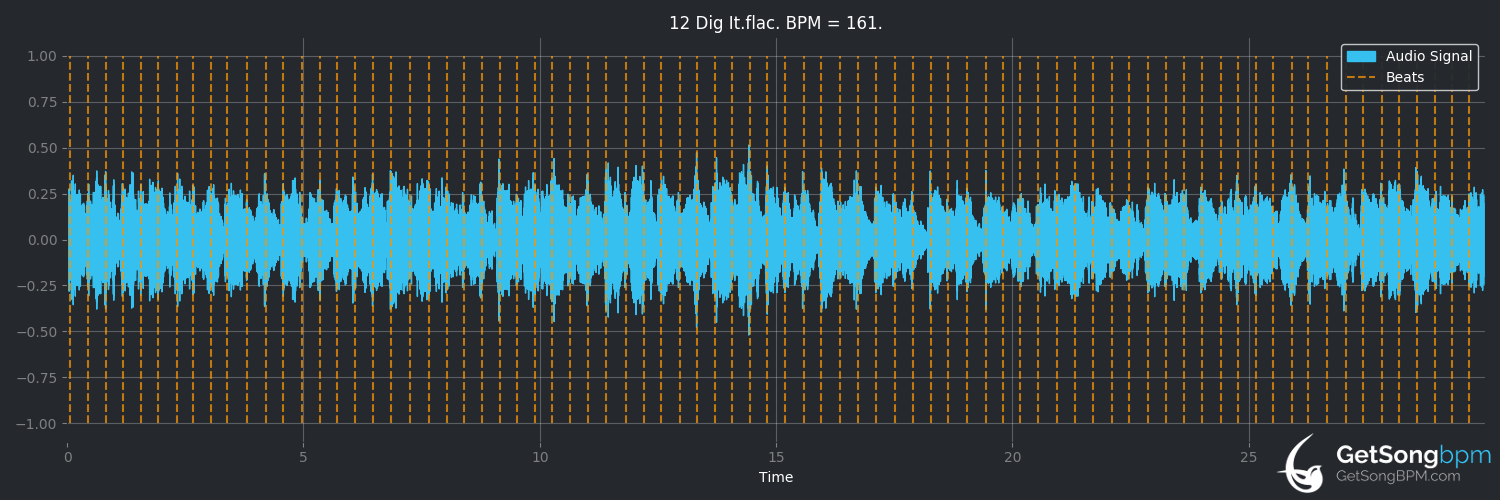Click the 'Audio Signal' legend label
The height and width of the screenshot is (500, 1500).
(1429, 57)
